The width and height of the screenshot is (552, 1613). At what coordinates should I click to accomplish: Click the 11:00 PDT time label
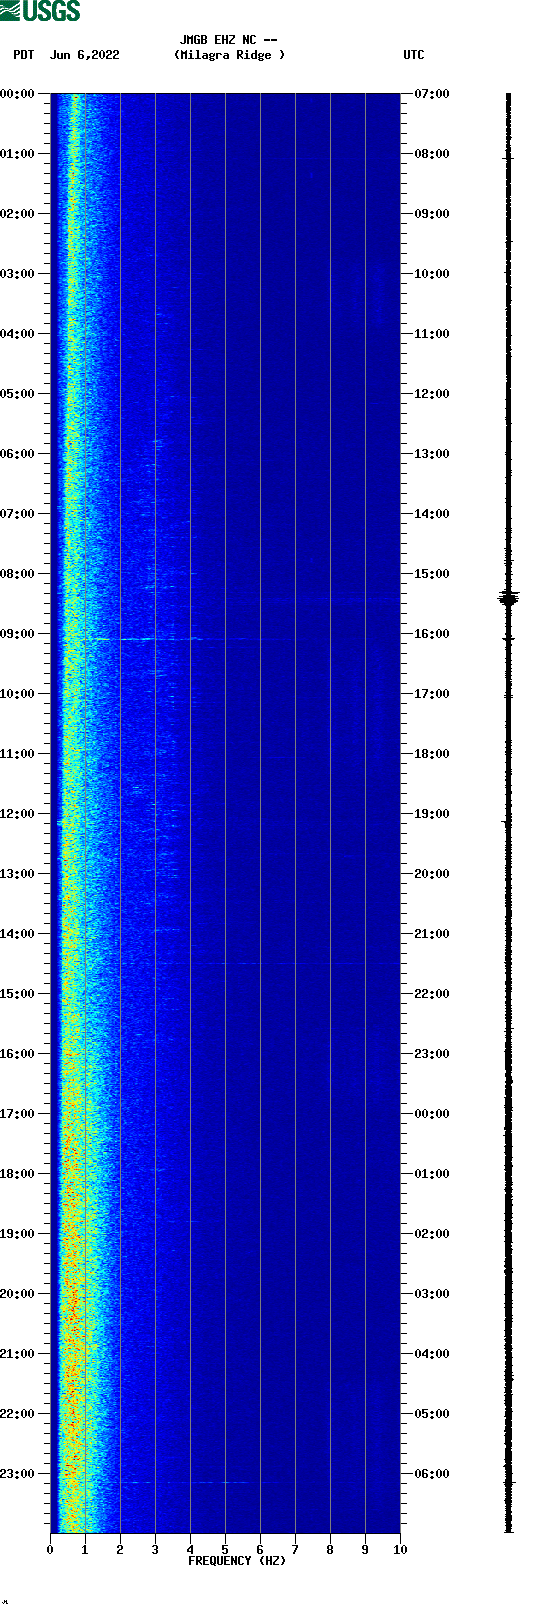pyautogui.click(x=18, y=754)
